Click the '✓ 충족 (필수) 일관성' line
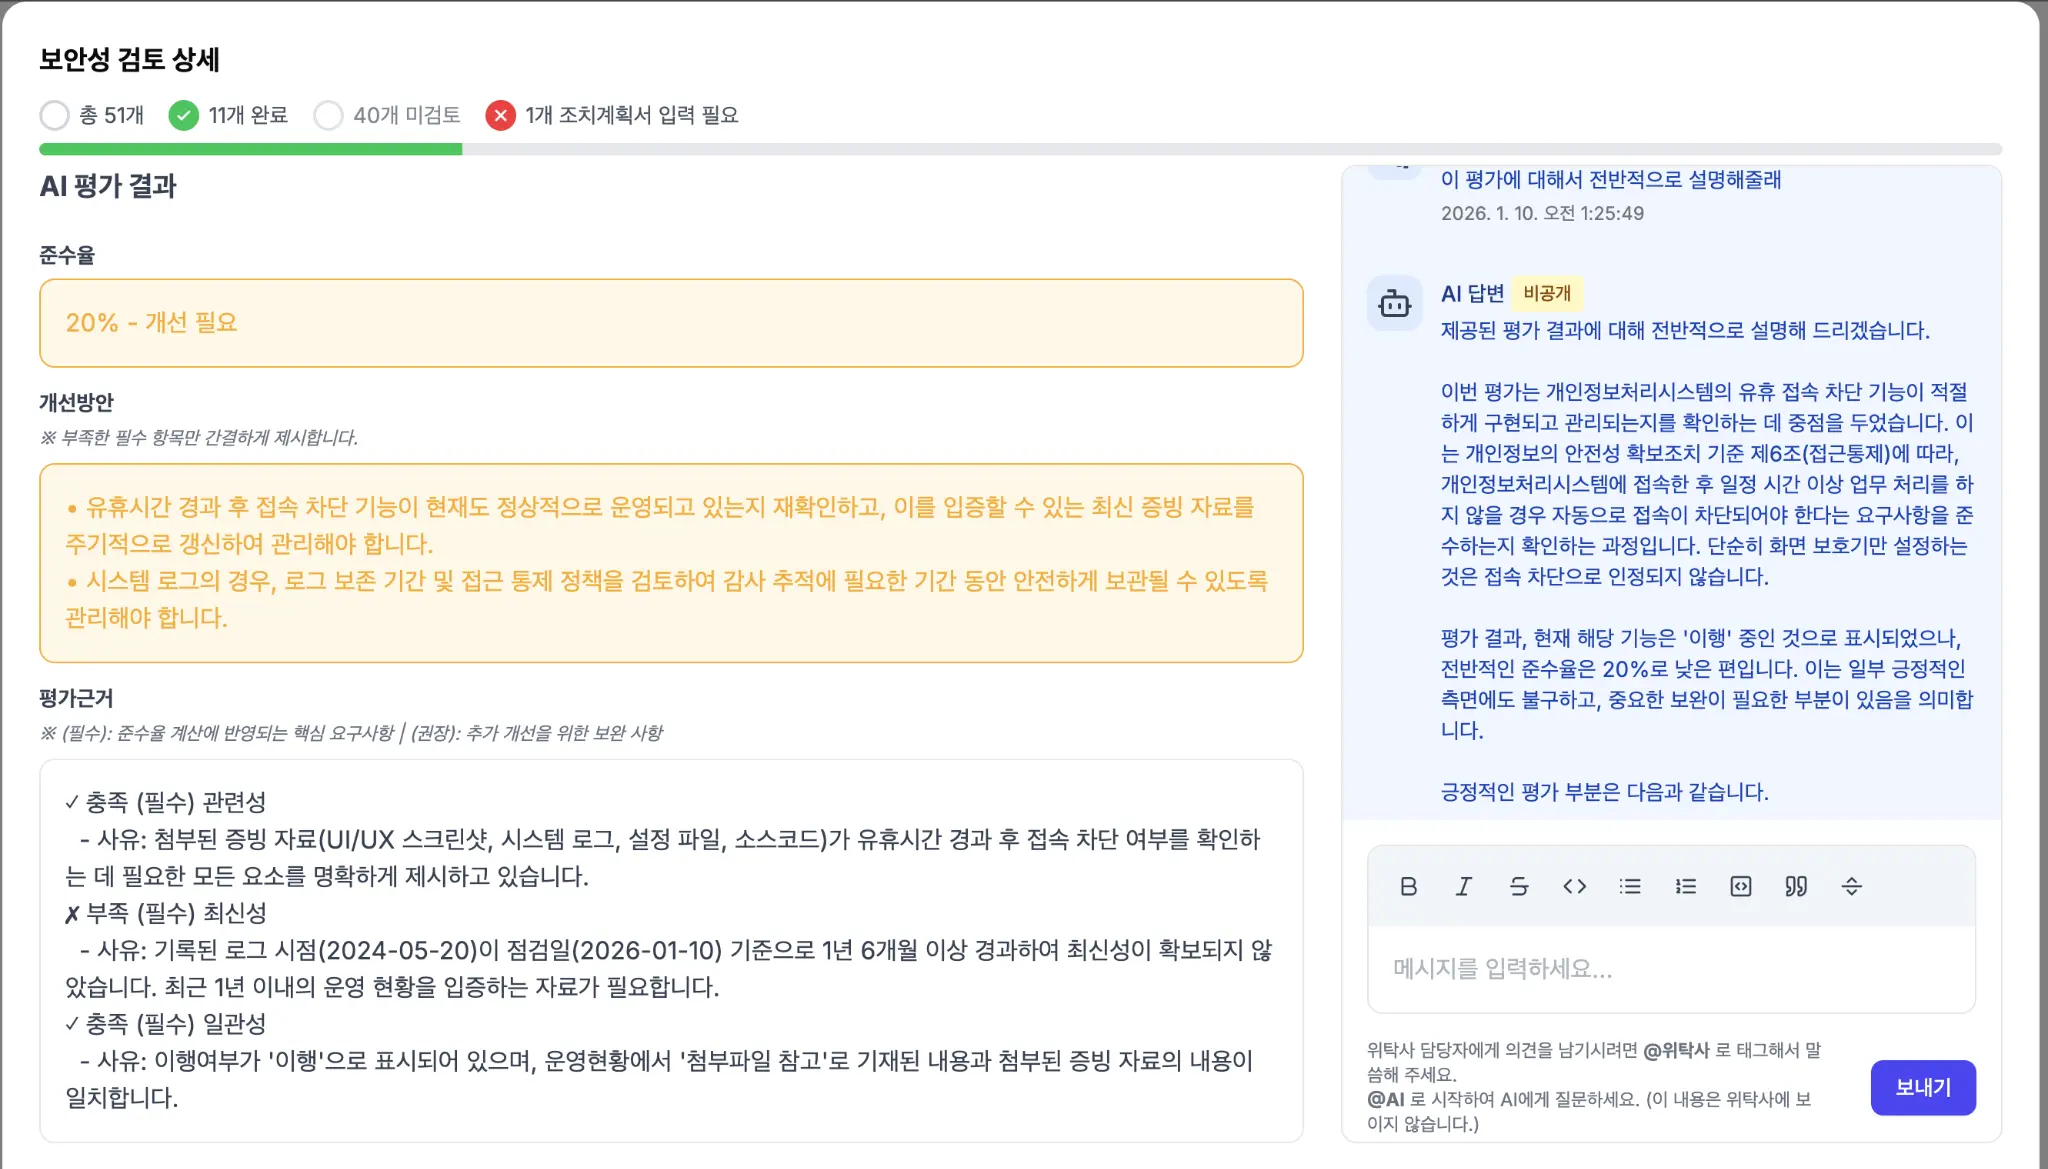Screen dimensions: 2048x1169 pos(166,1024)
